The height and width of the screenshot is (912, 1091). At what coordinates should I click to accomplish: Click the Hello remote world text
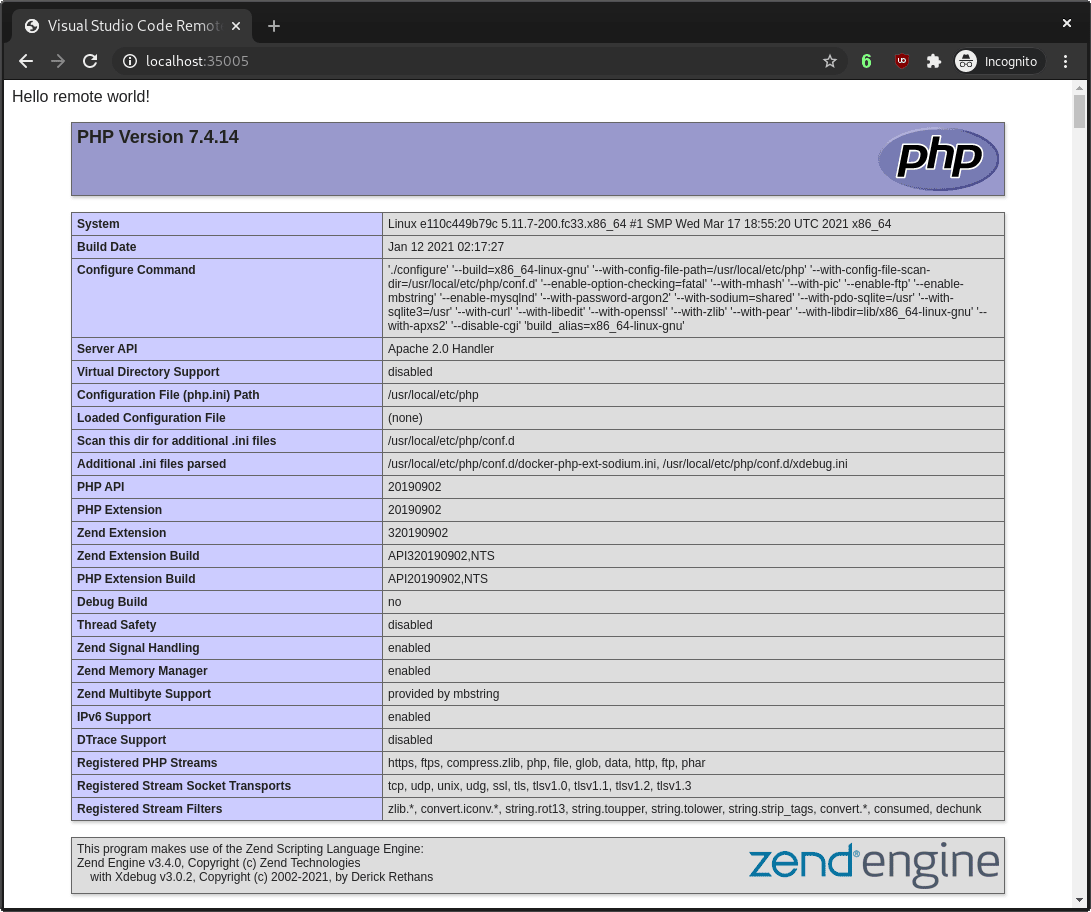[x=80, y=97]
